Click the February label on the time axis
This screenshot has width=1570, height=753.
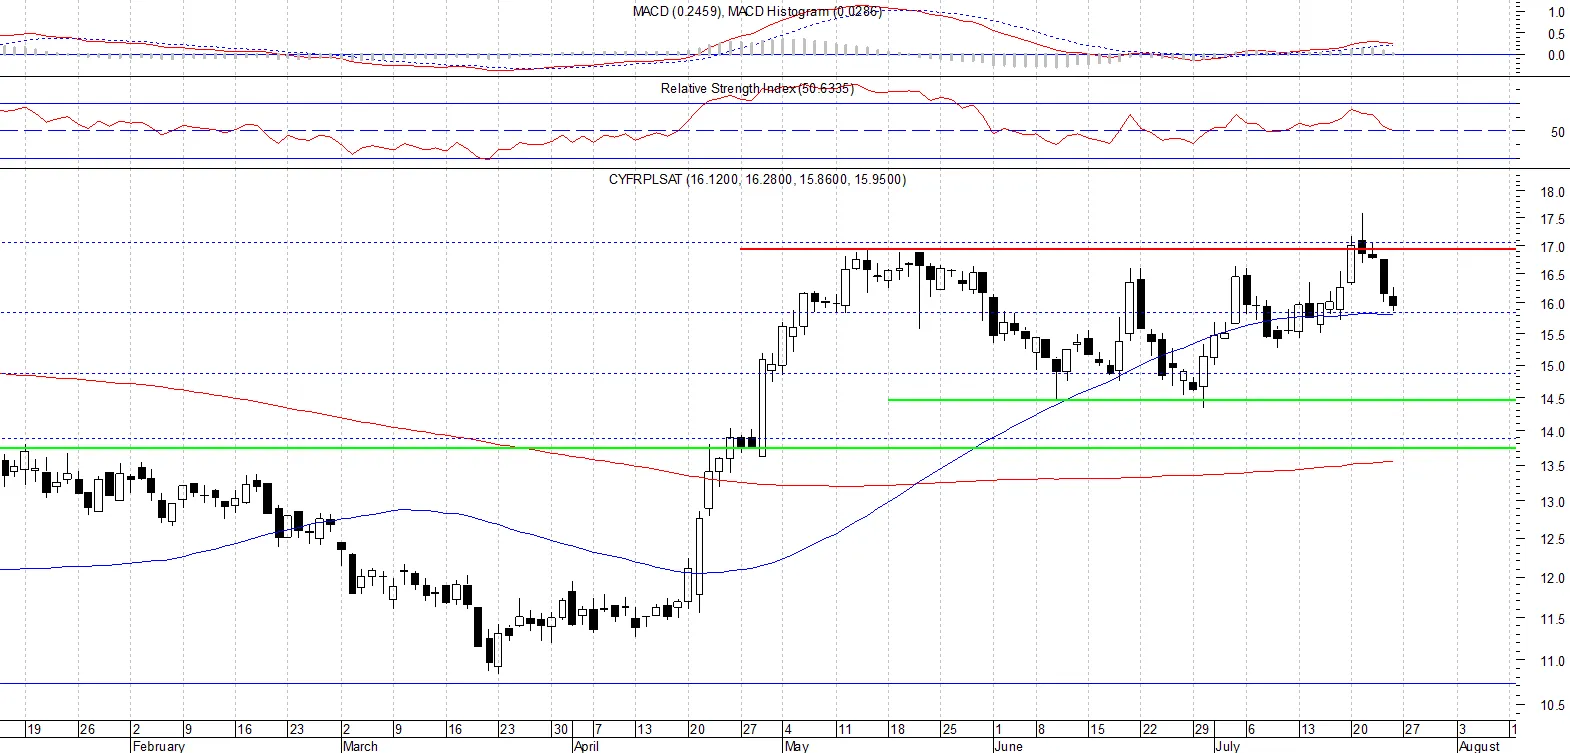pos(159,746)
